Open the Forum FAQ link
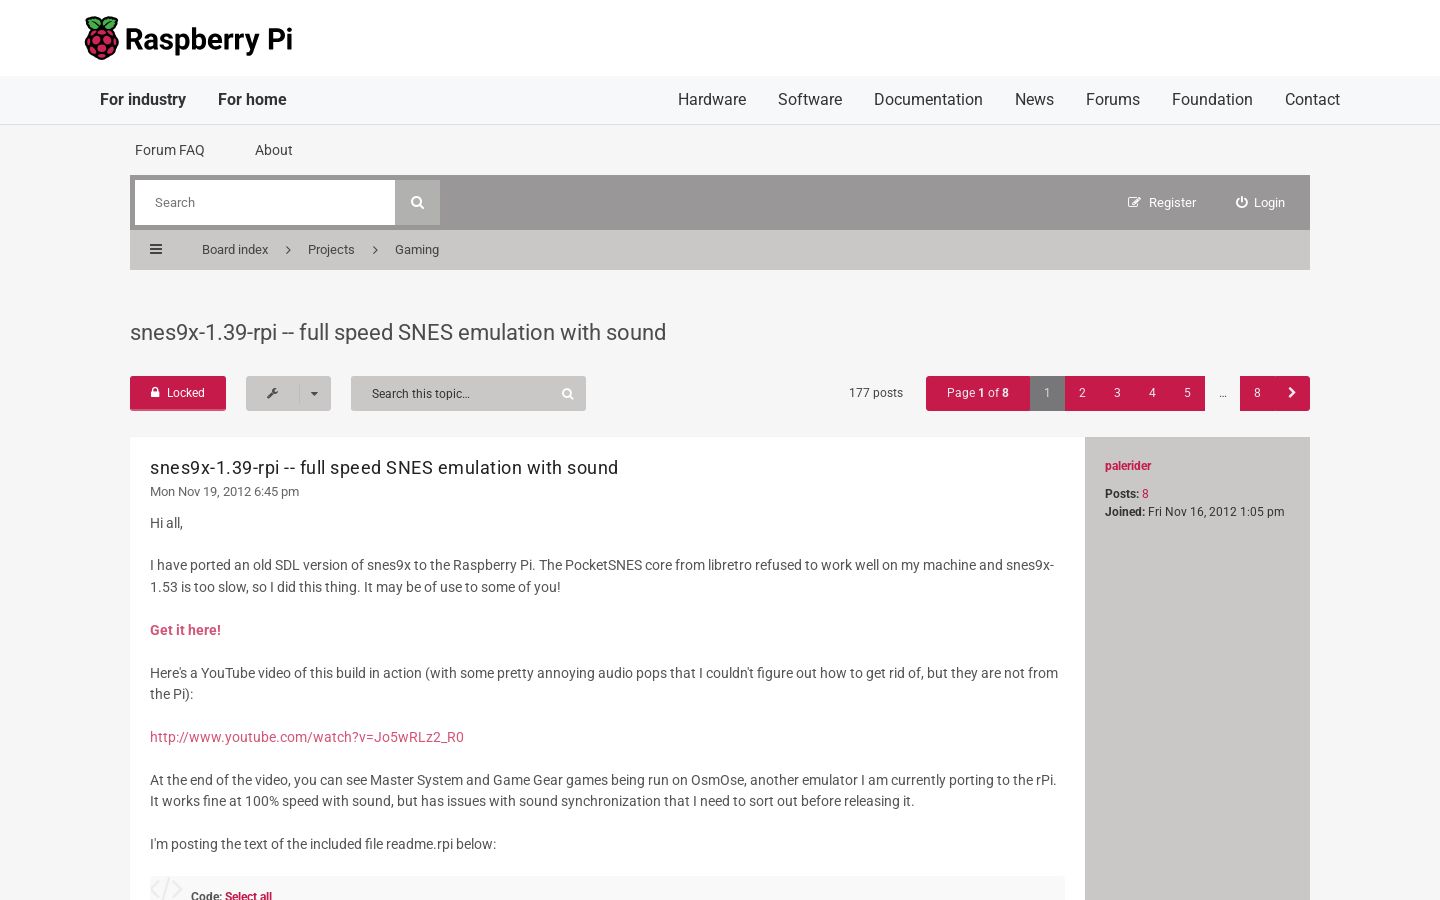This screenshot has height=900, width=1440. click(170, 150)
